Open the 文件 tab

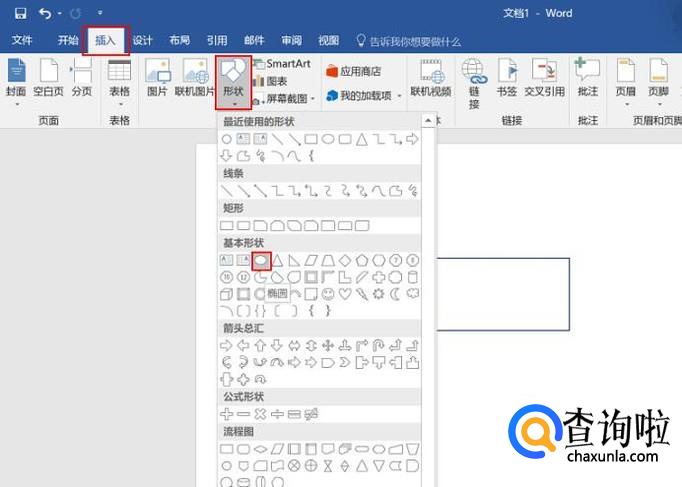click(22, 40)
